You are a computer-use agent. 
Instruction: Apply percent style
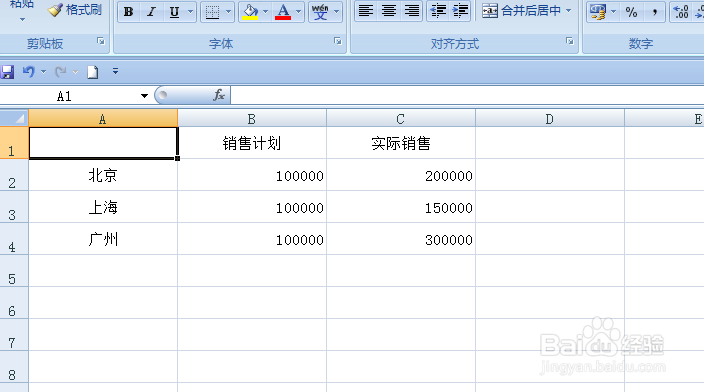pos(631,12)
